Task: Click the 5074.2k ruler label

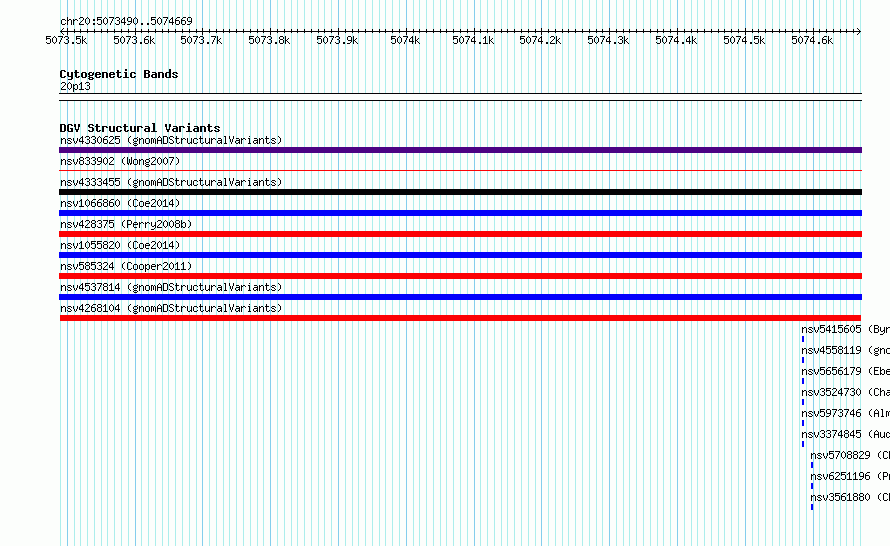Action: (x=540, y=40)
